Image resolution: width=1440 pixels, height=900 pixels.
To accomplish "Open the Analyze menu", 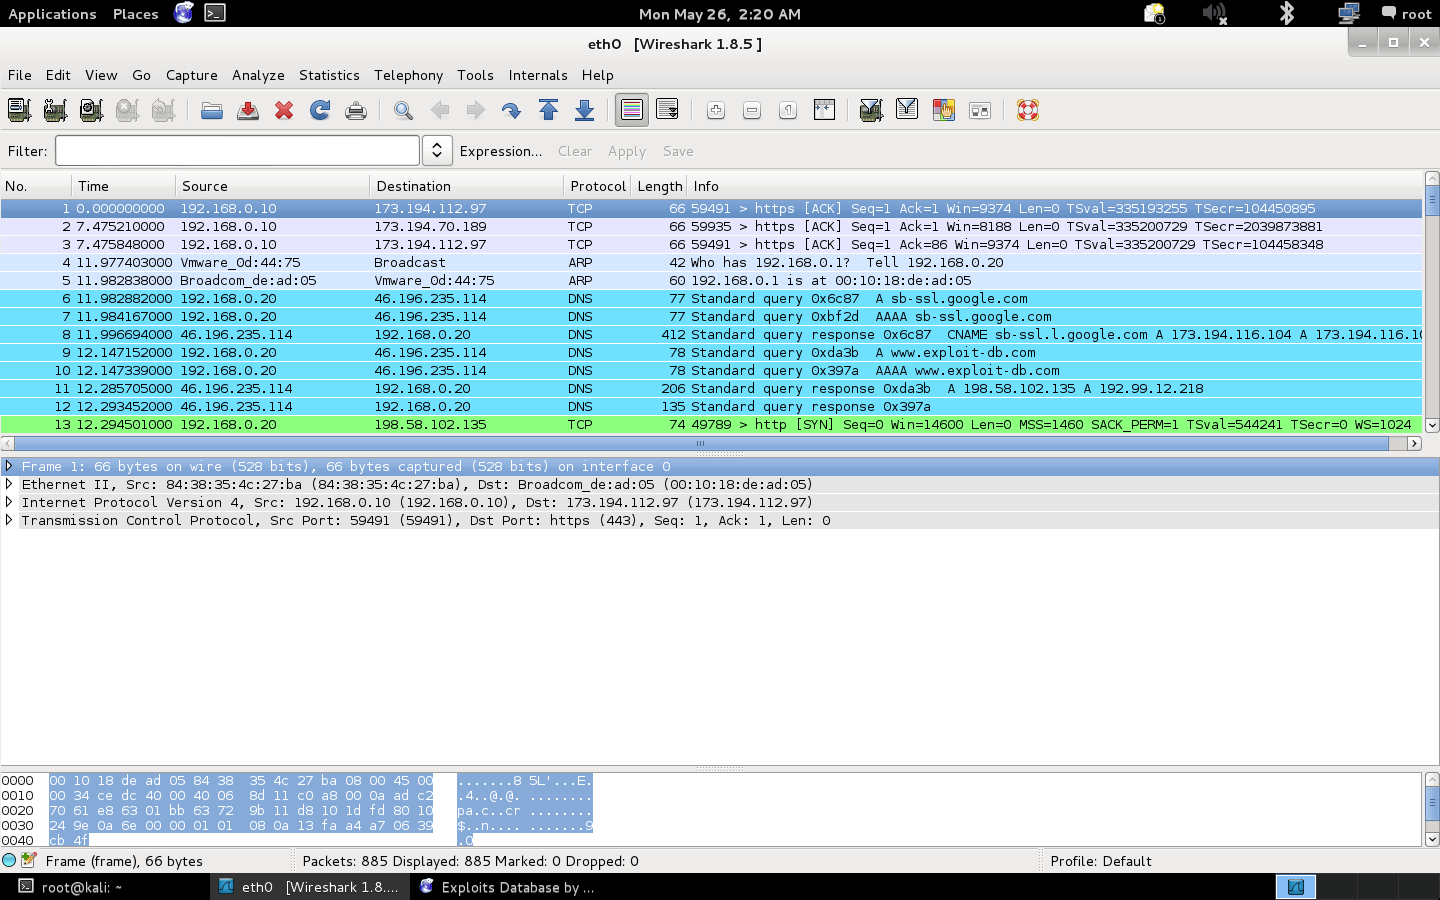I will coord(258,75).
